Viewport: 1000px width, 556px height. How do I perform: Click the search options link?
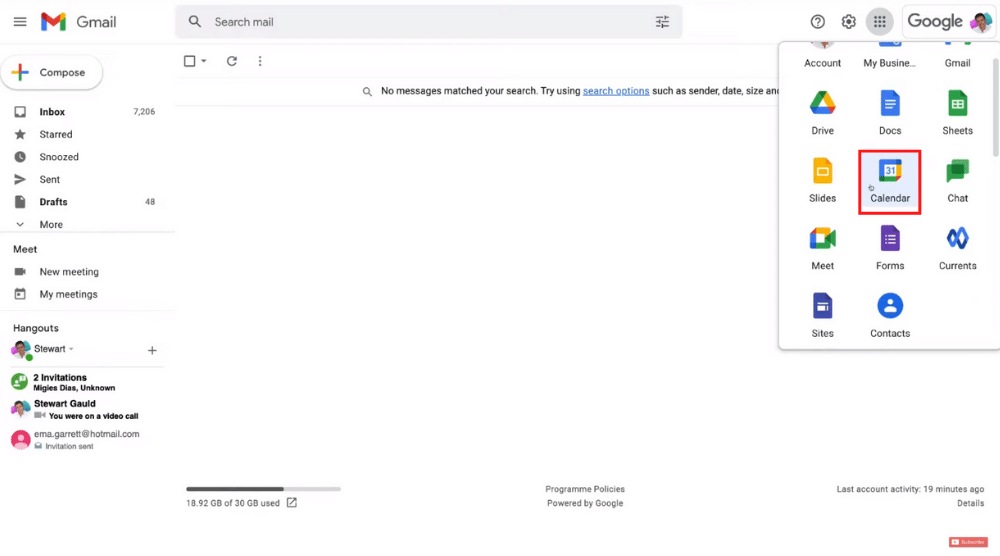(x=616, y=91)
